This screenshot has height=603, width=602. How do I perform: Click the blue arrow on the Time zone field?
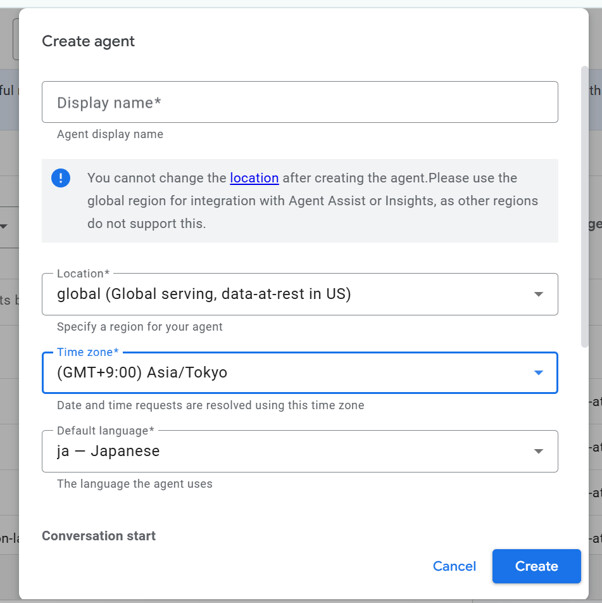click(x=538, y=373)
